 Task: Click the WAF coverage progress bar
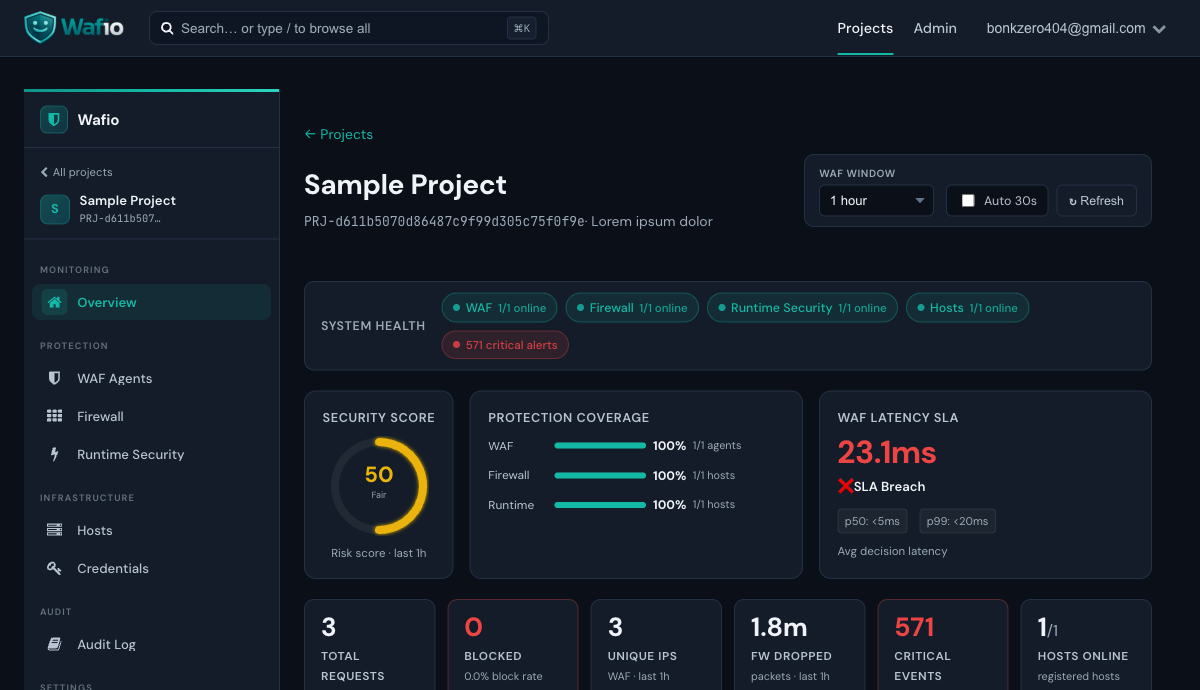coord(600,446)
